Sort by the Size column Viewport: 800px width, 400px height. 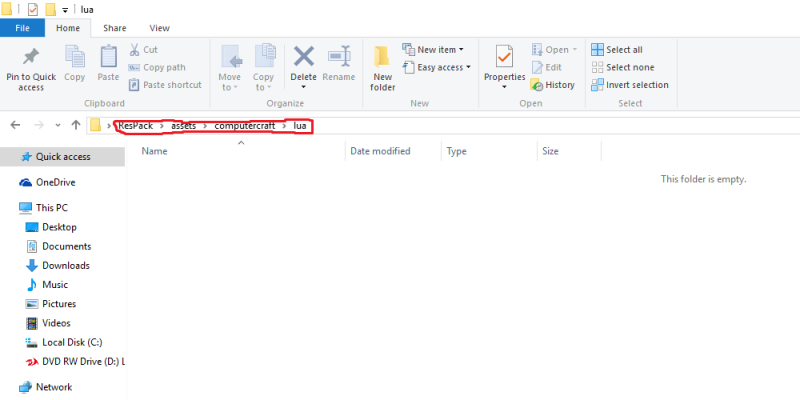(x=550, y=151)
